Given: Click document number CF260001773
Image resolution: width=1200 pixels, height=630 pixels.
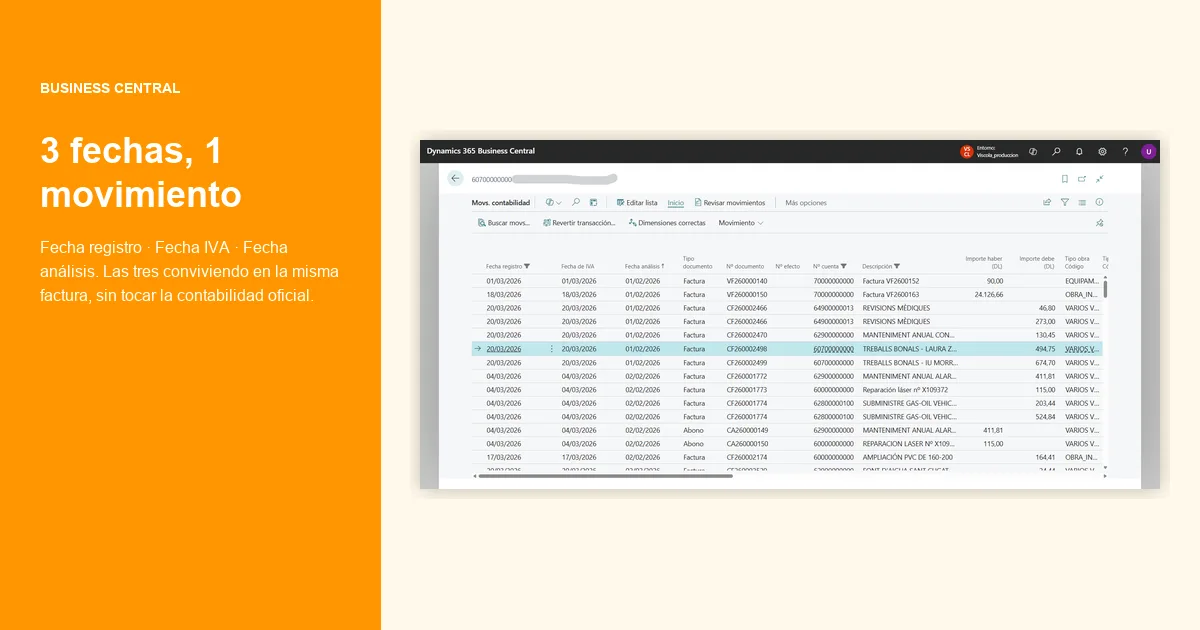Looking at the screenshot, I should tap(746, 390).
